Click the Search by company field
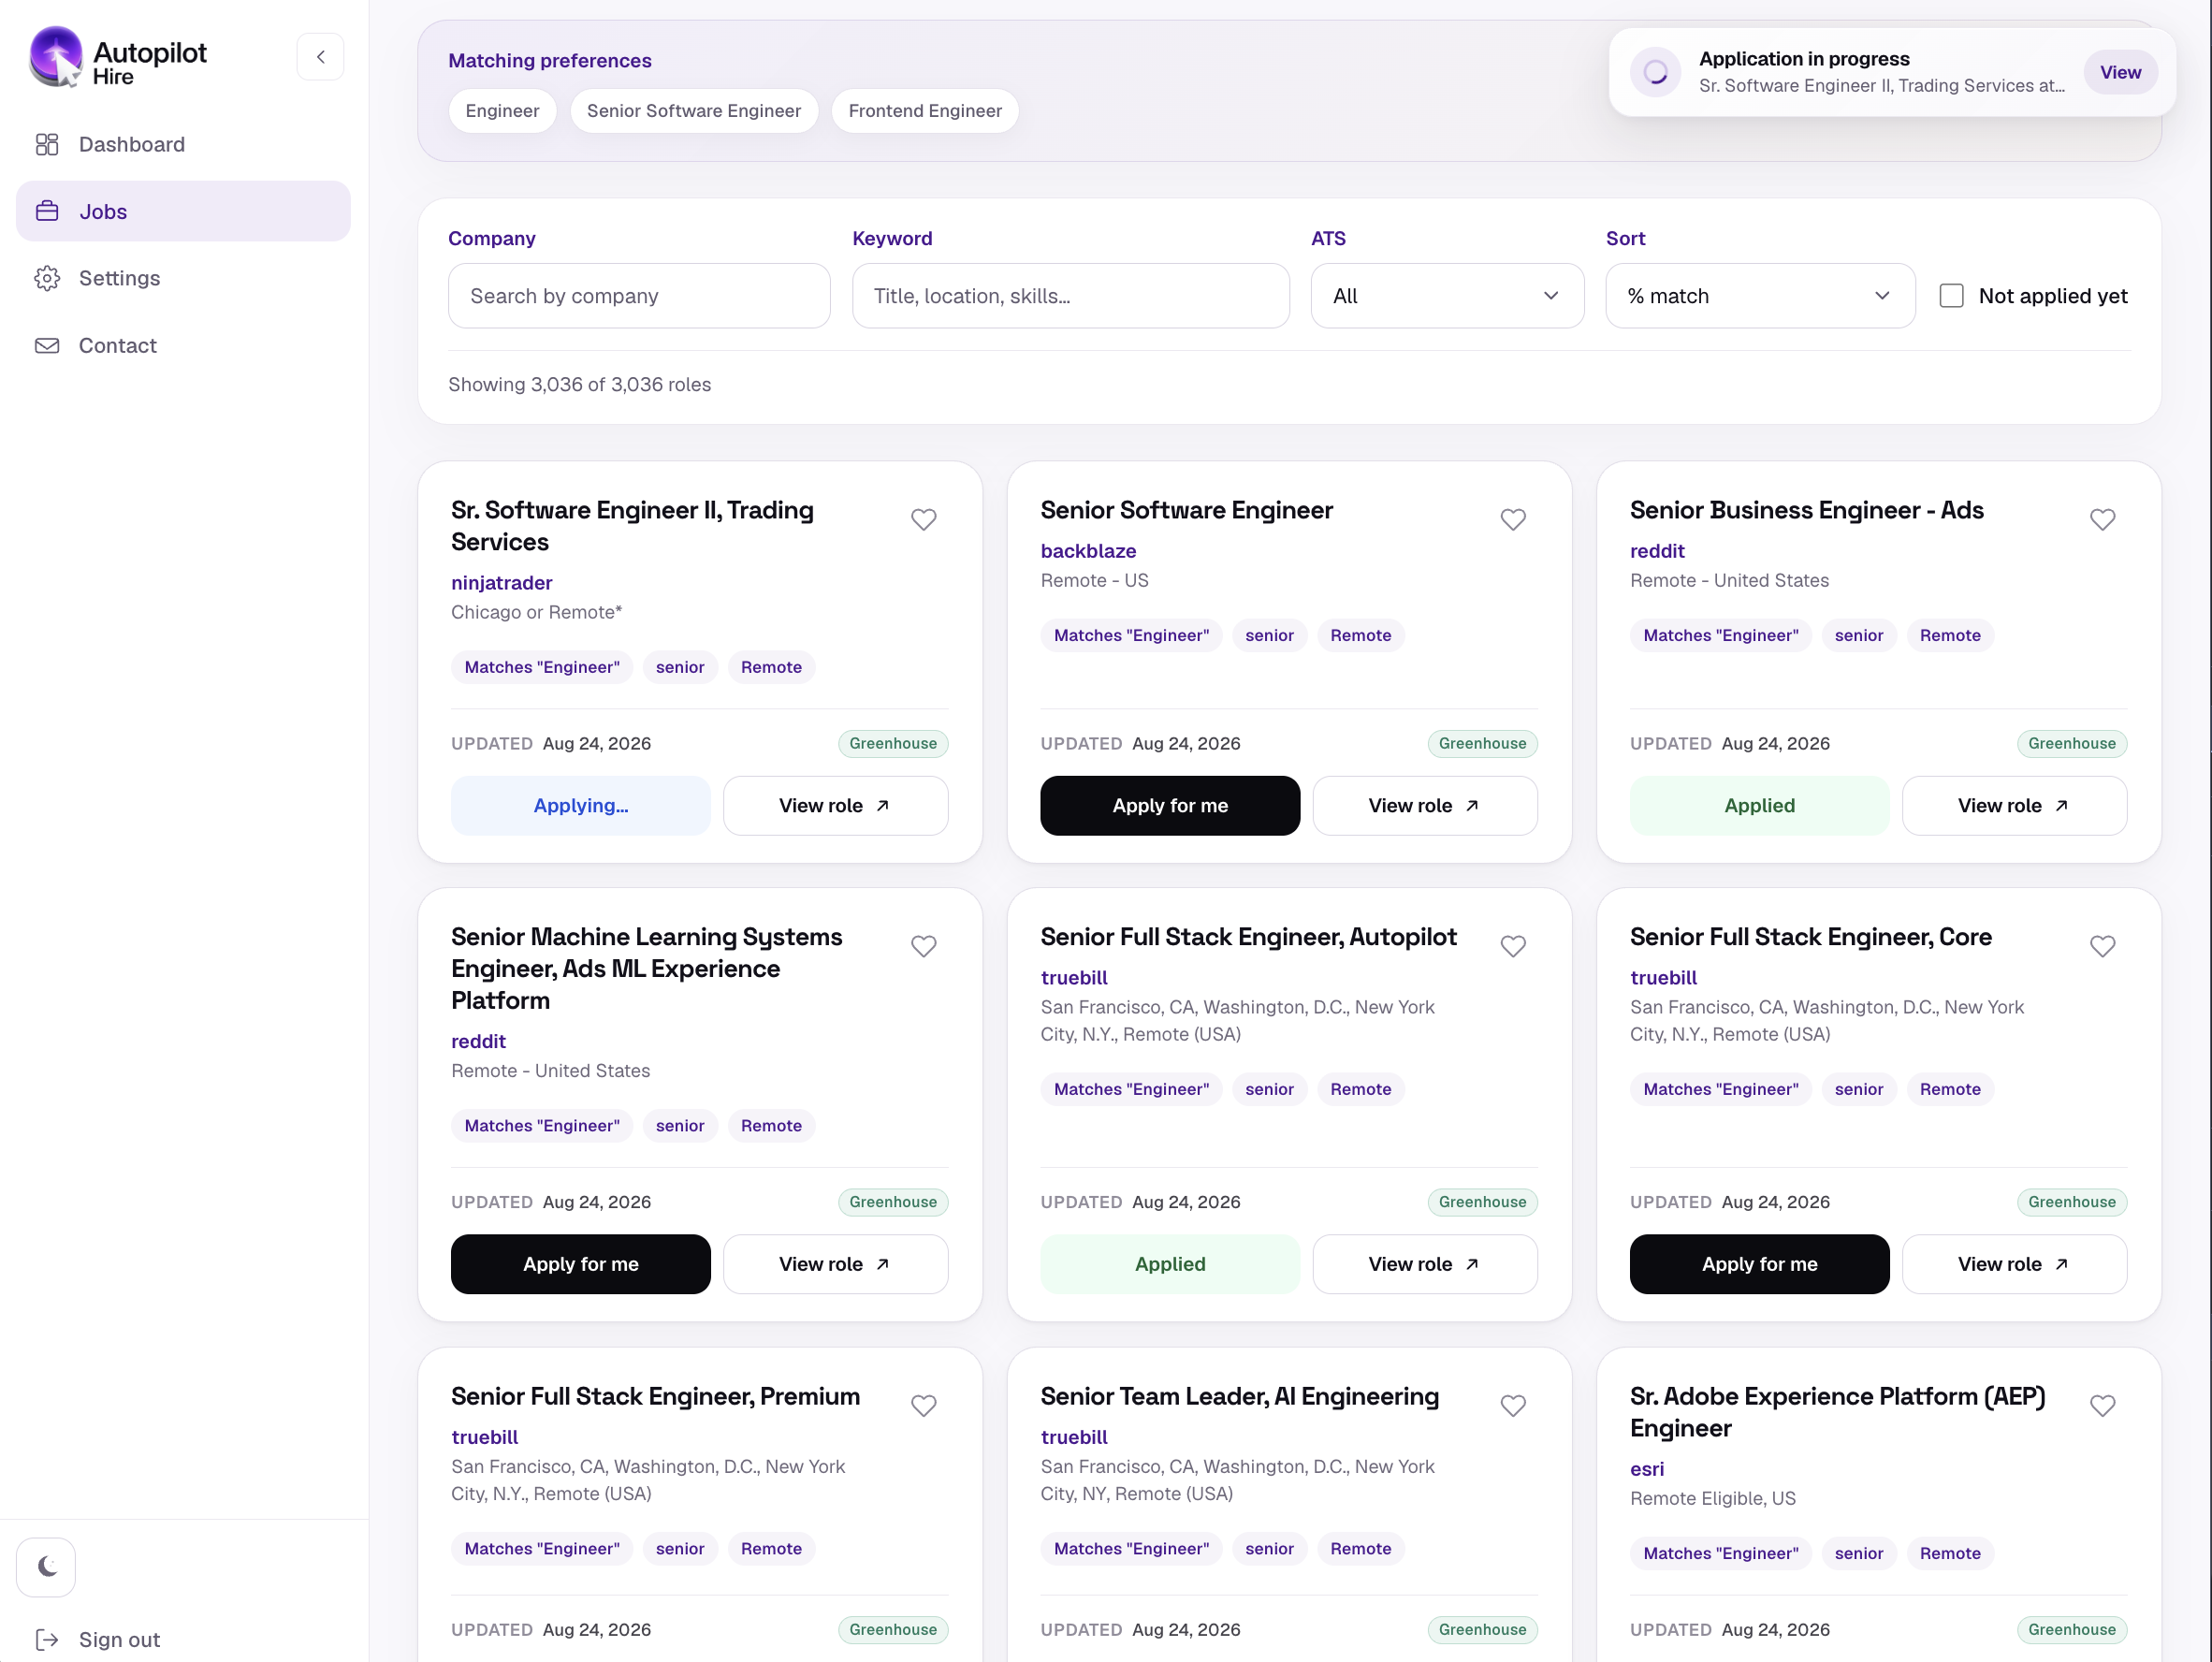2212x1662 pixels. point(639,296)
